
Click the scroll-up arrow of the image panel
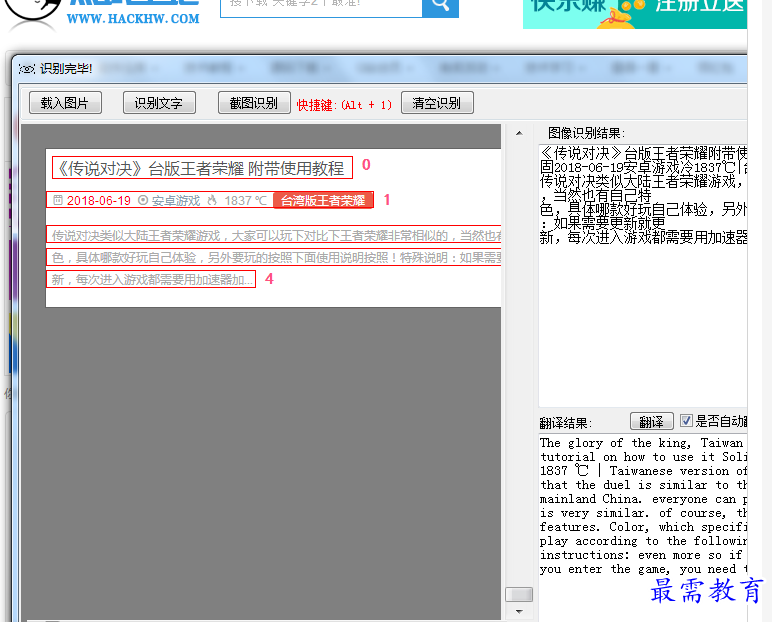519,133
